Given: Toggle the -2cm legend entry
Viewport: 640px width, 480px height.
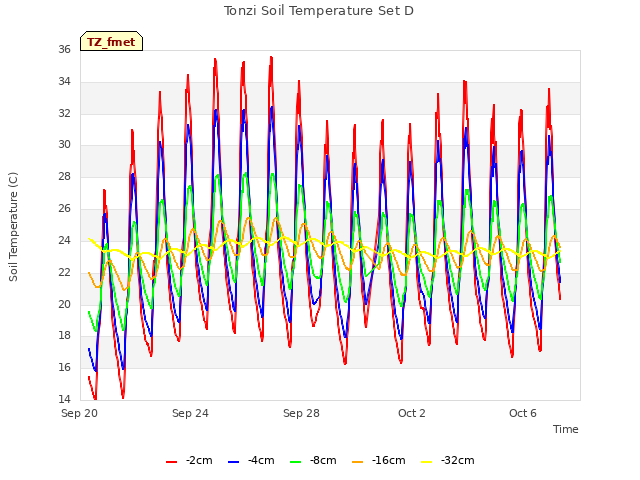Looking at the screenshot, I should coord(189,460).
